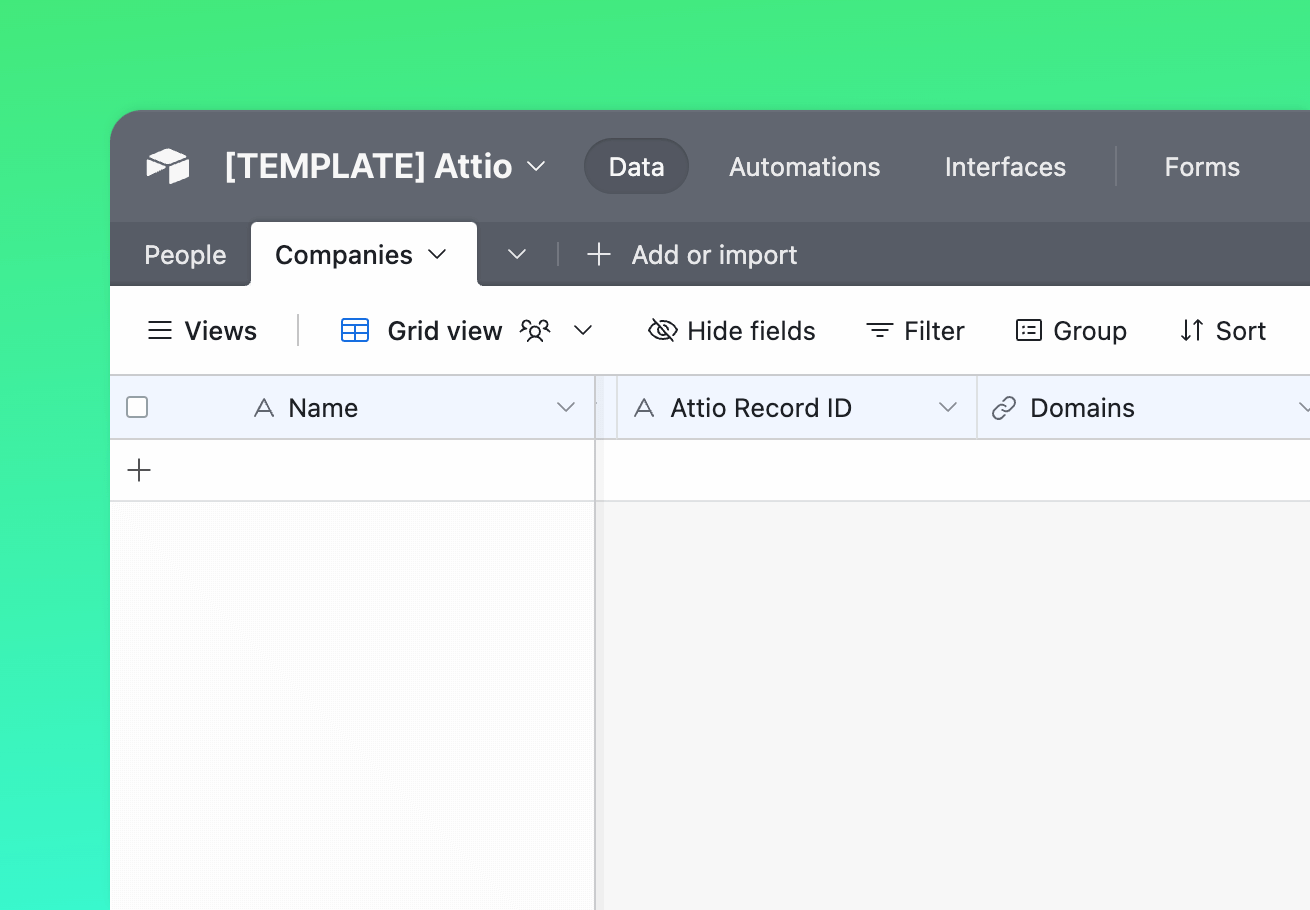Click the Attio Record ID column header

pos(797,408)
